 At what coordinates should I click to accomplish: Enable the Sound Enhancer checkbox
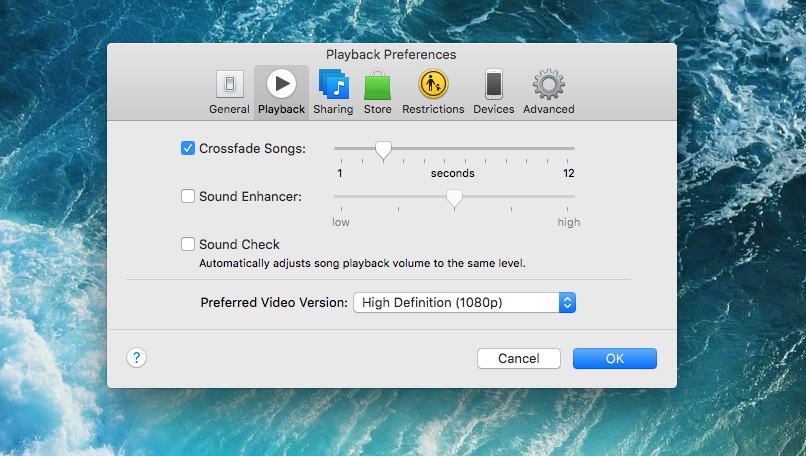tap(188, 196)
